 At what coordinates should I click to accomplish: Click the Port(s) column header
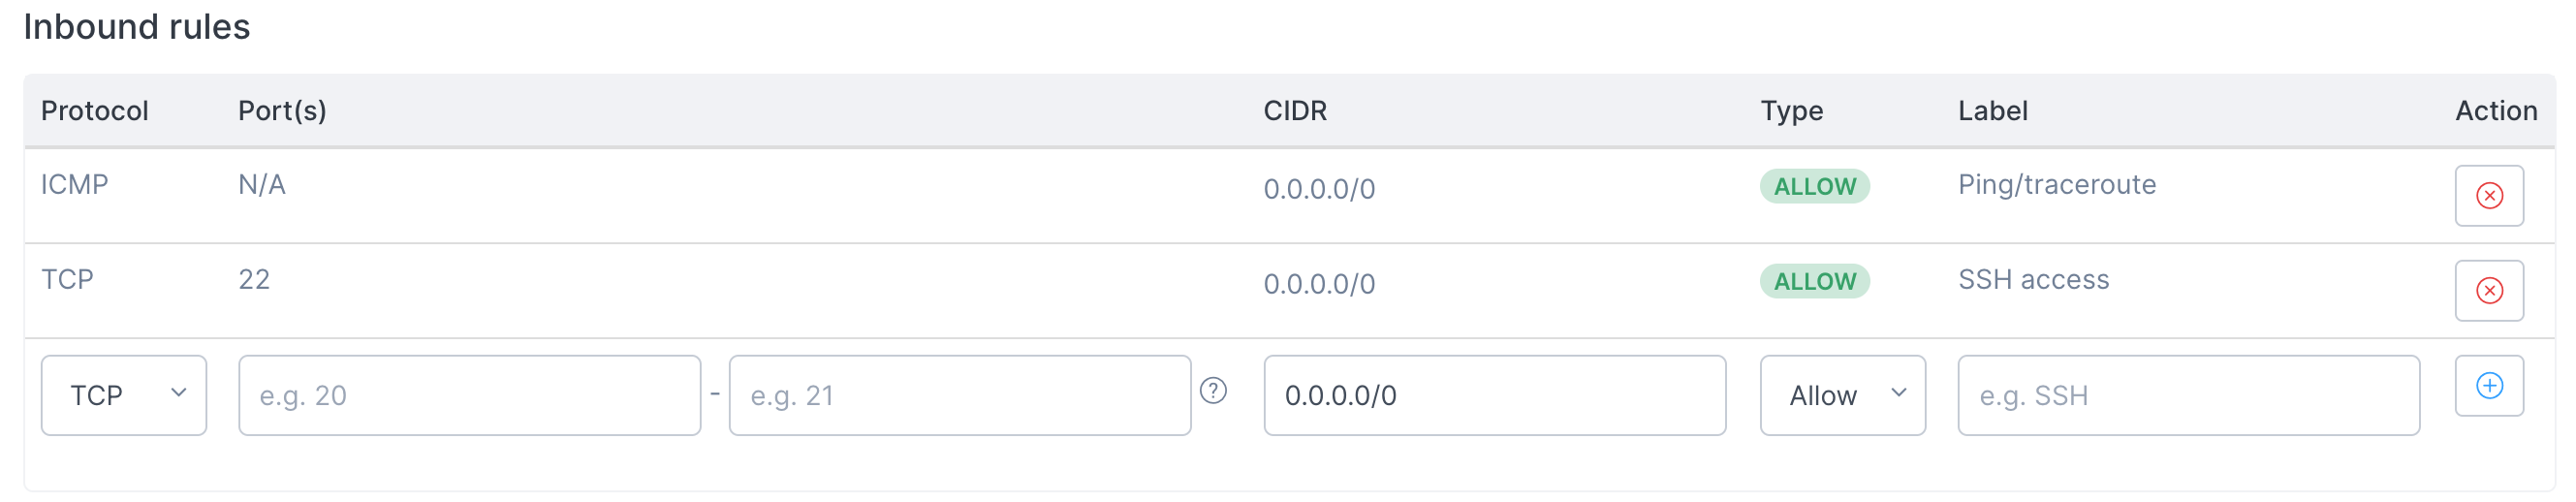point(282,111)
